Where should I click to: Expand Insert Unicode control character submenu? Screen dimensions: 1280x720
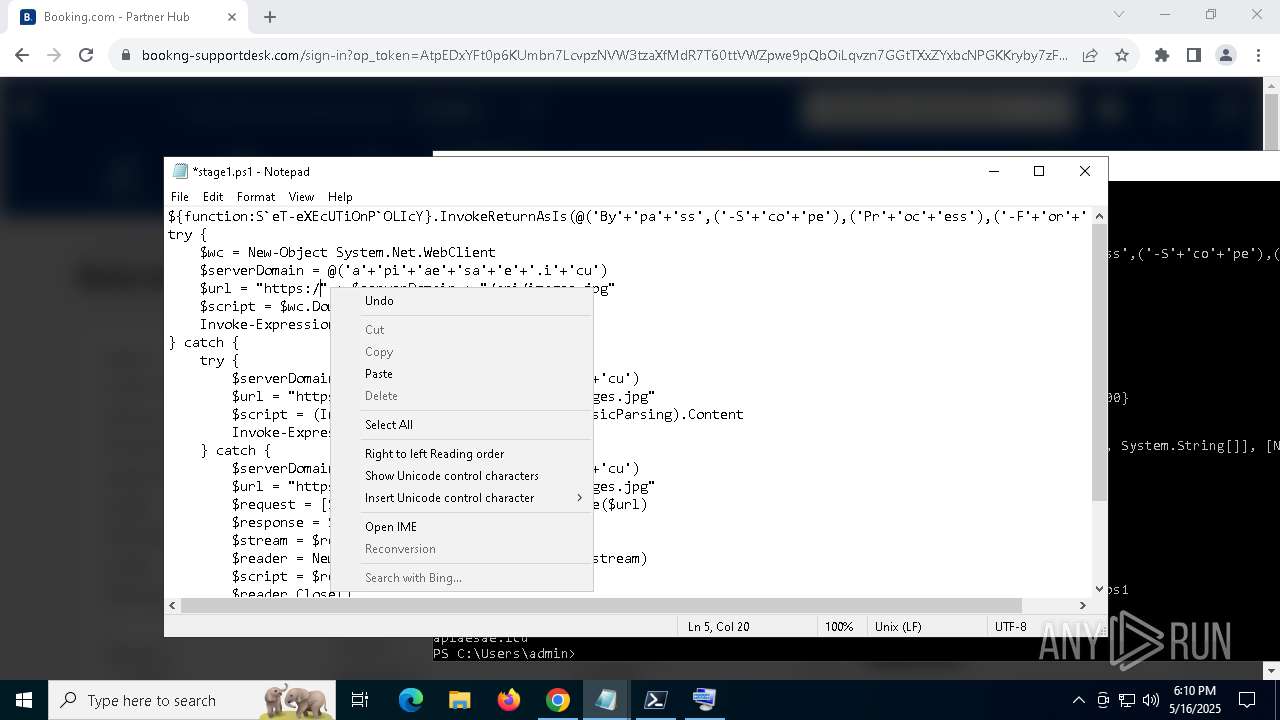[462, 498]
